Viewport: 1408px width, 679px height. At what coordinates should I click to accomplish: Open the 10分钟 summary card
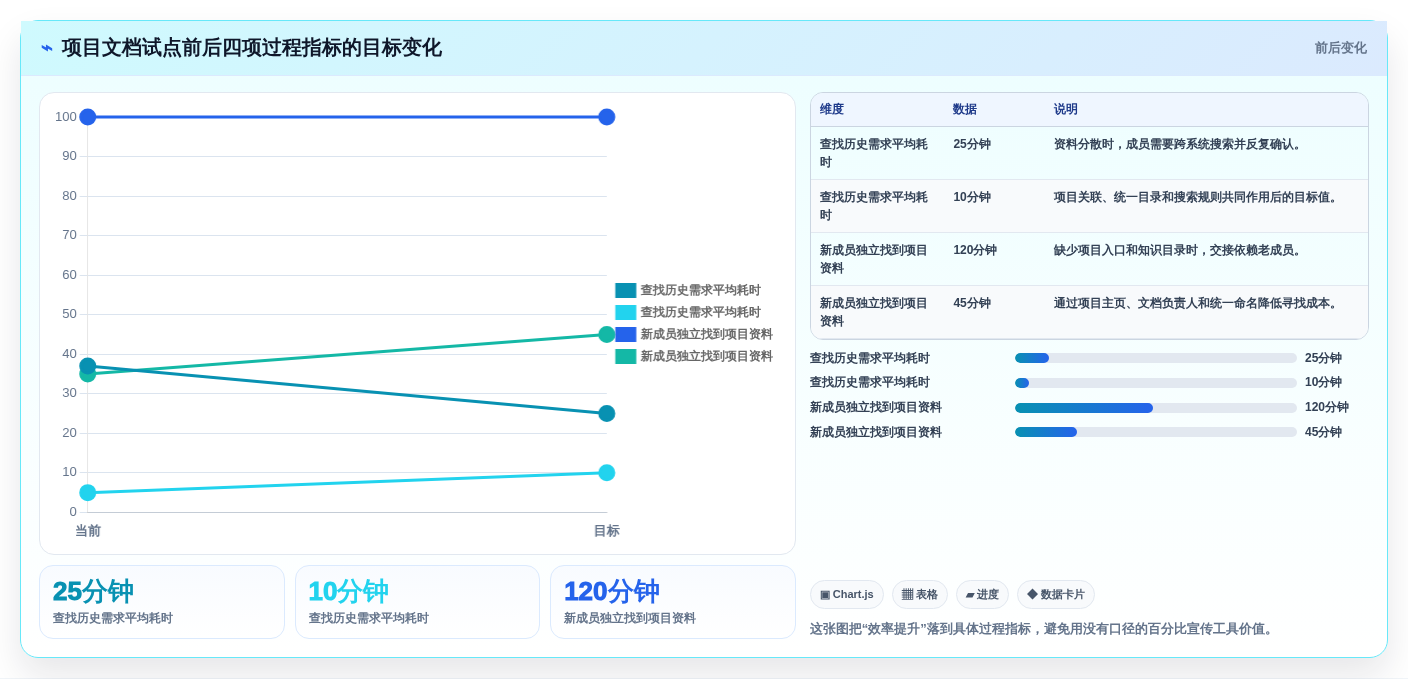pyautogui.click(x=417, y=602)
